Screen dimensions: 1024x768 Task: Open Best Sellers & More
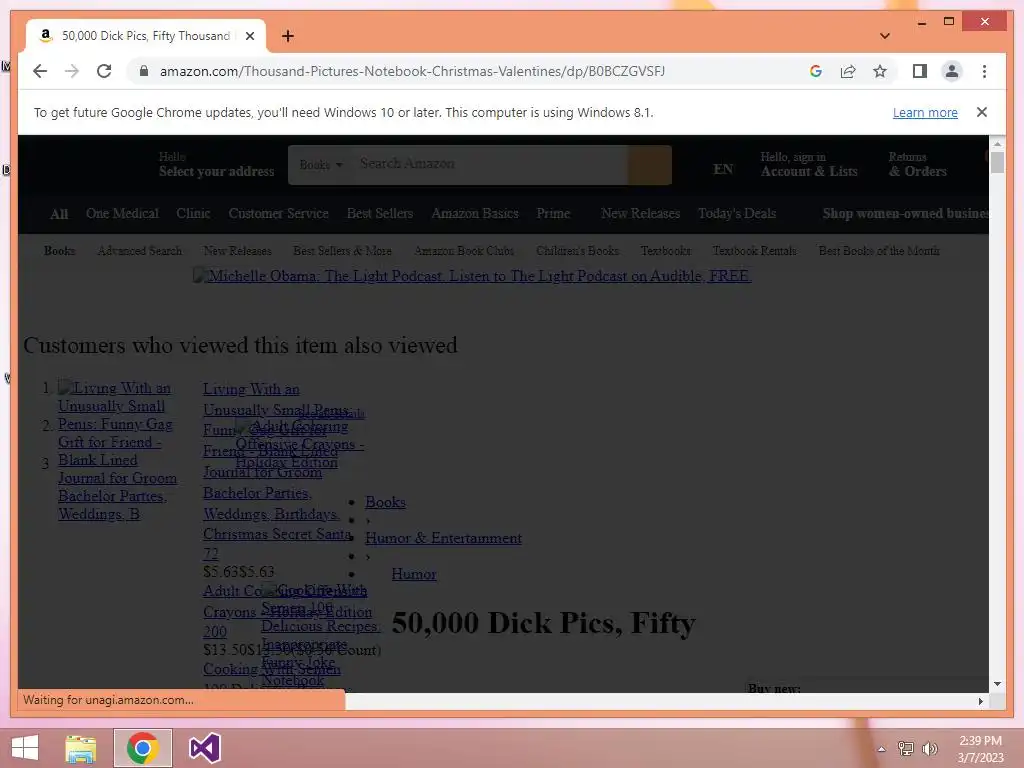(342, 251)
